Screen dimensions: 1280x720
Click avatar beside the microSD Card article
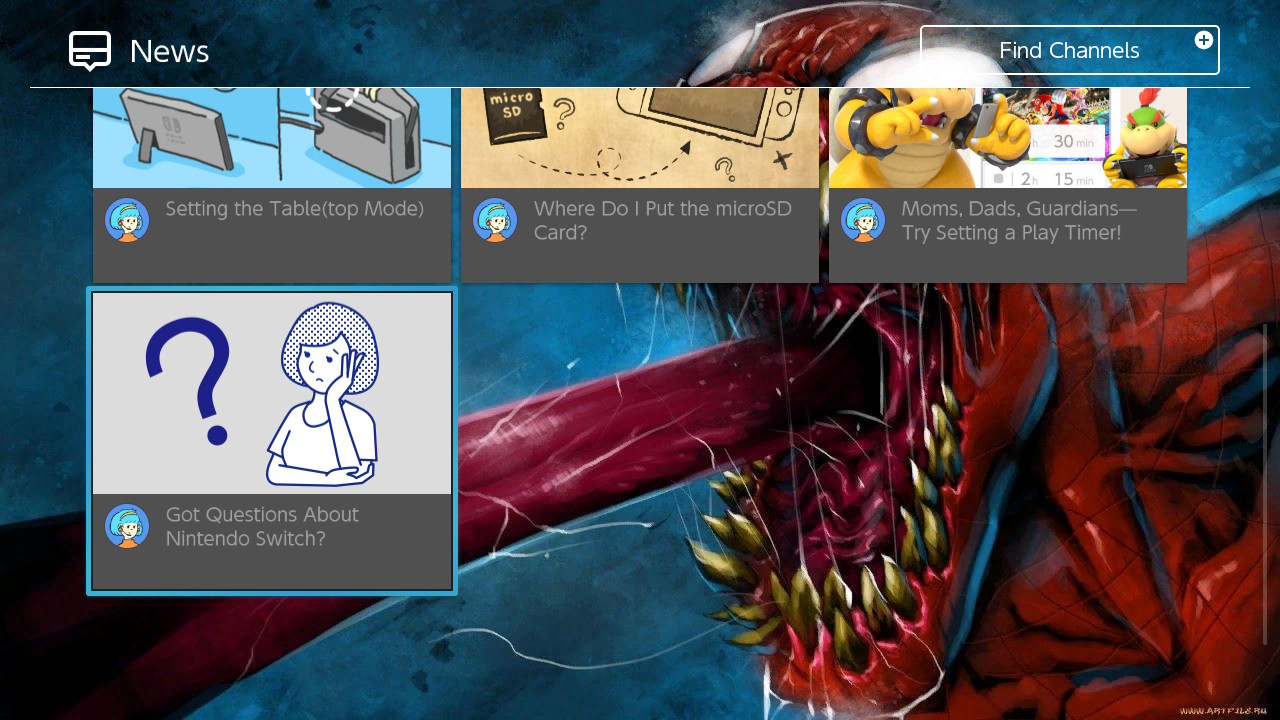click(495, 220)
